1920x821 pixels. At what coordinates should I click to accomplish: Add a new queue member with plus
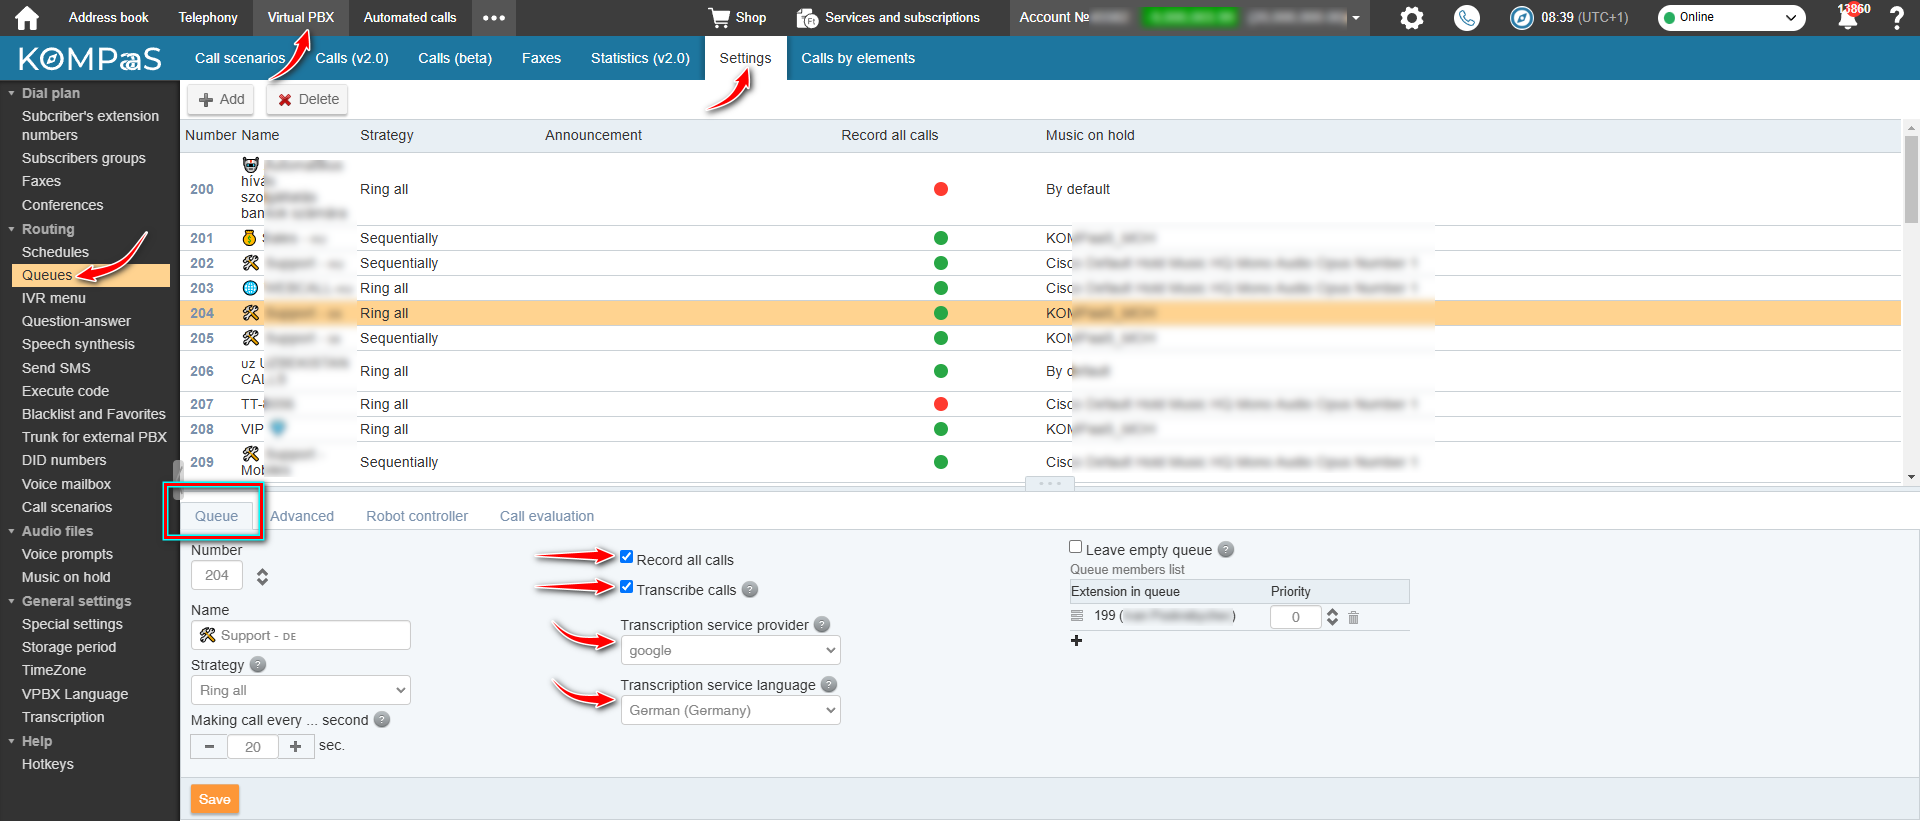[x=1076, y=640]
